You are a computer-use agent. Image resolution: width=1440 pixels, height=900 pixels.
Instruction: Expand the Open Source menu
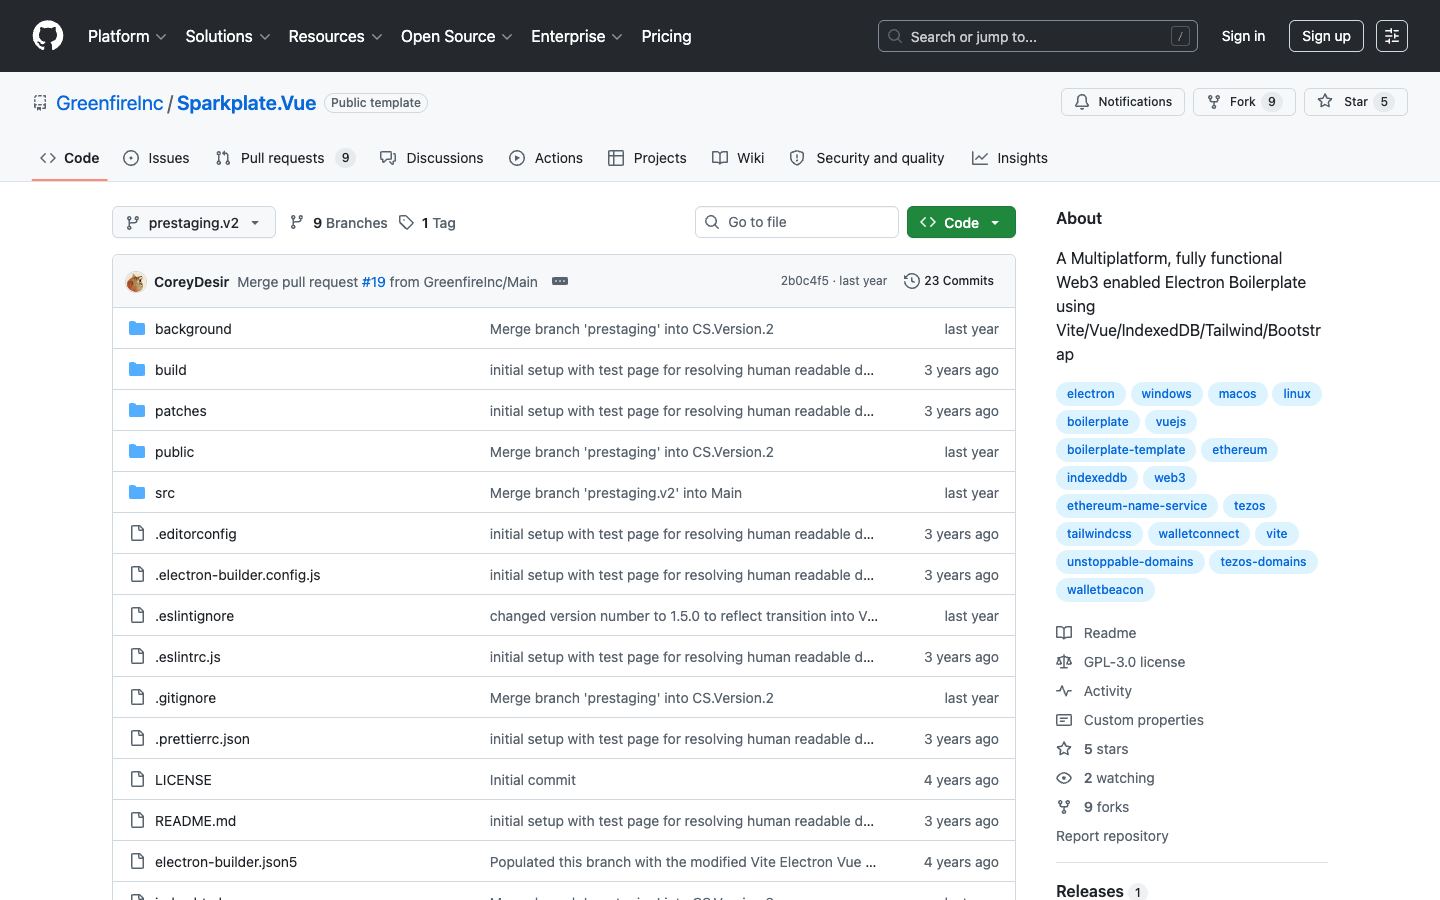(x=457, y=36)
